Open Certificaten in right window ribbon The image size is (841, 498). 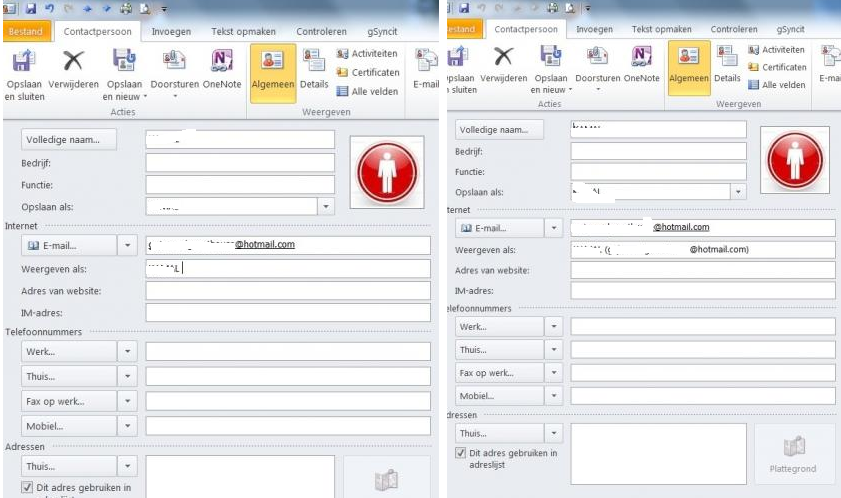pos(777,67)
